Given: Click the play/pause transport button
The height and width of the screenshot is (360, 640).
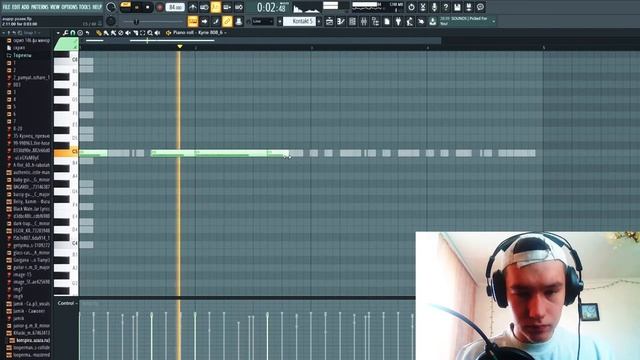Looking at the screenshot, I should 137,7.
